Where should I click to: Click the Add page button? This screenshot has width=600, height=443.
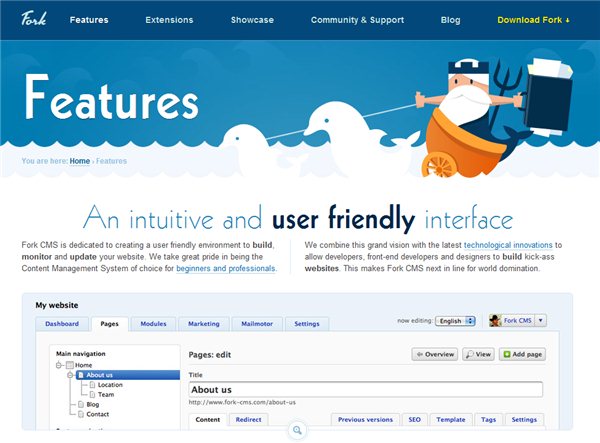(x=522, y=354)
